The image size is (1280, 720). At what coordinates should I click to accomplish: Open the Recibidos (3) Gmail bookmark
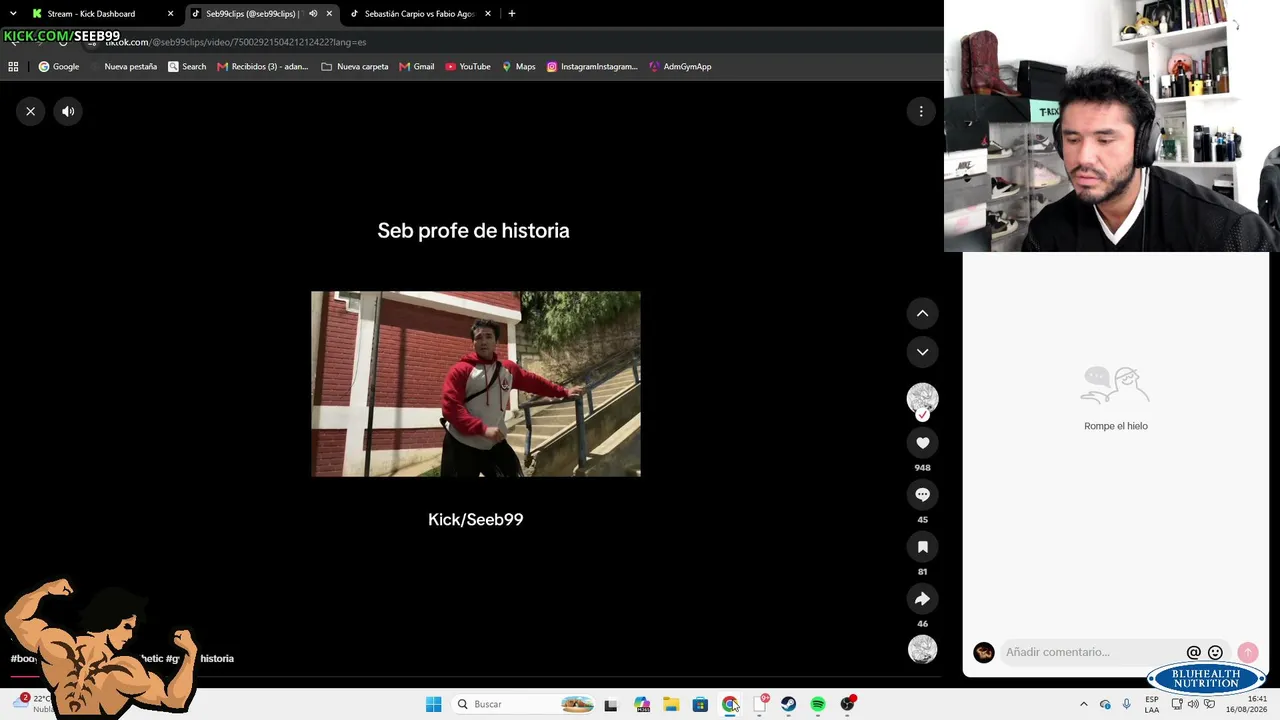click(262, 67)
